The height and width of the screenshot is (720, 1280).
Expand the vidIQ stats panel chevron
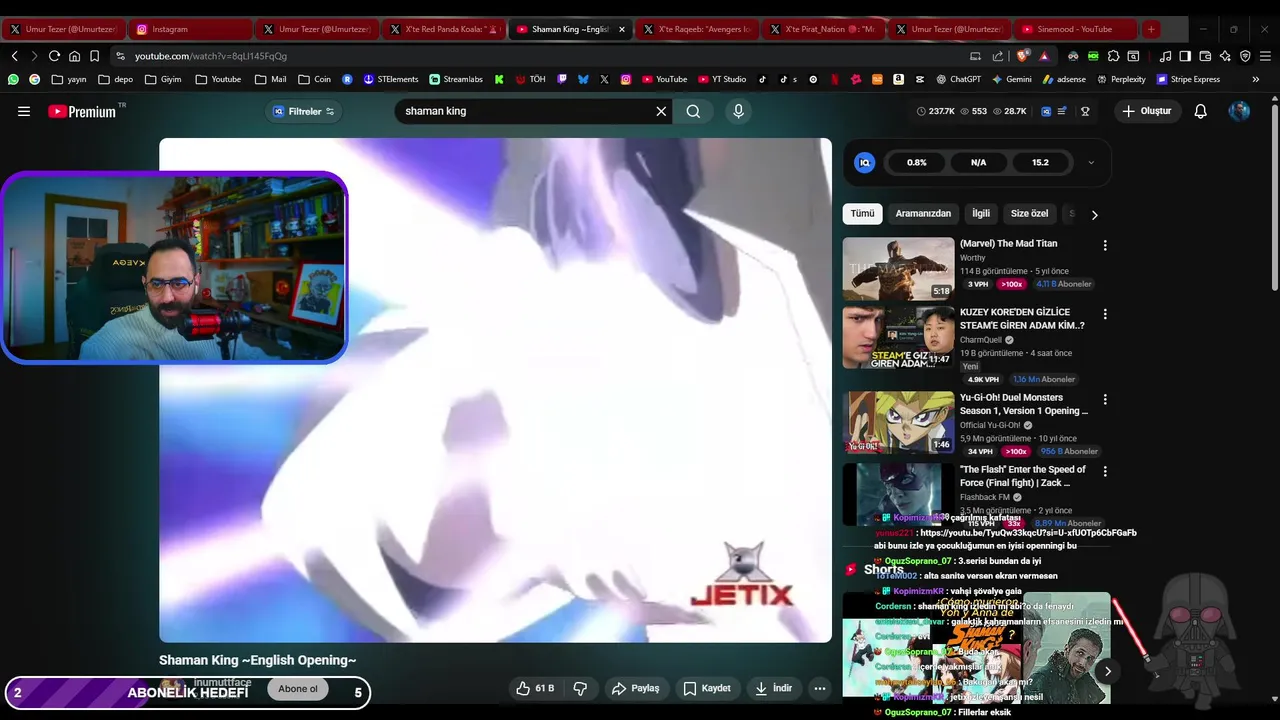1091,162
